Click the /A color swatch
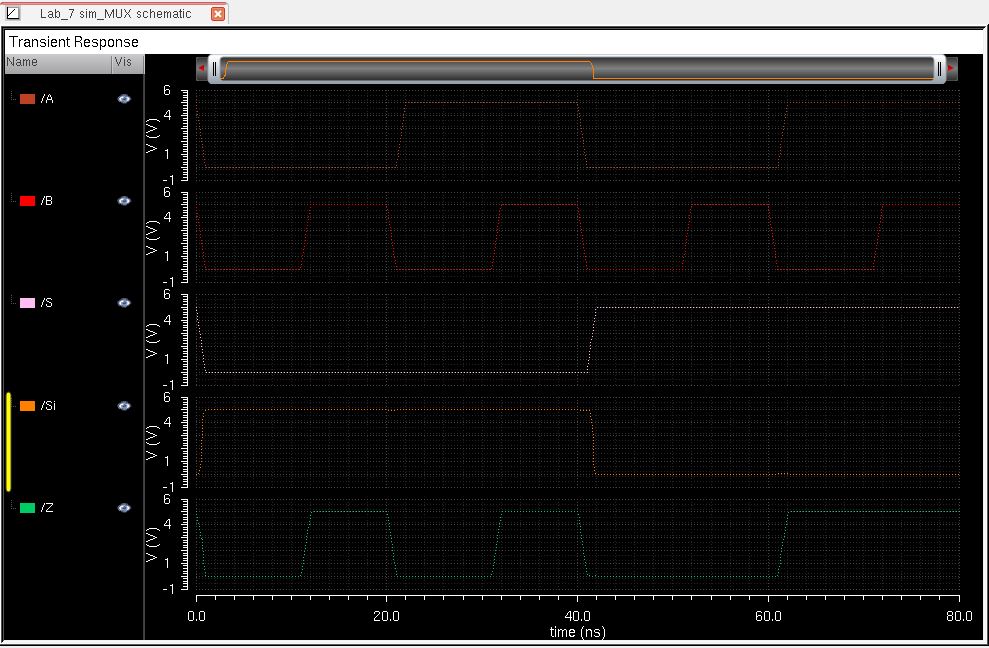 [x=27, y=98]
